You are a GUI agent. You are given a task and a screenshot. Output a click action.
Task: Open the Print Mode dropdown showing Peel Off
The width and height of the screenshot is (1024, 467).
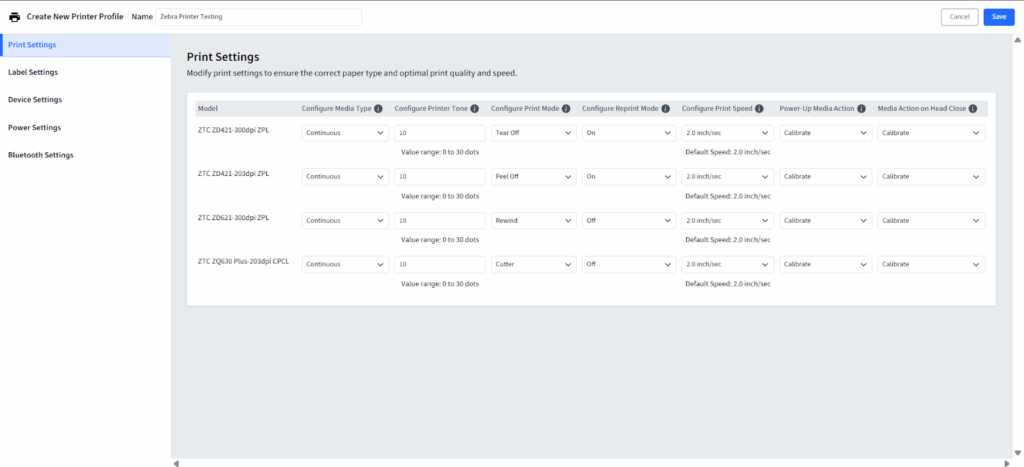tap(533, 177)
